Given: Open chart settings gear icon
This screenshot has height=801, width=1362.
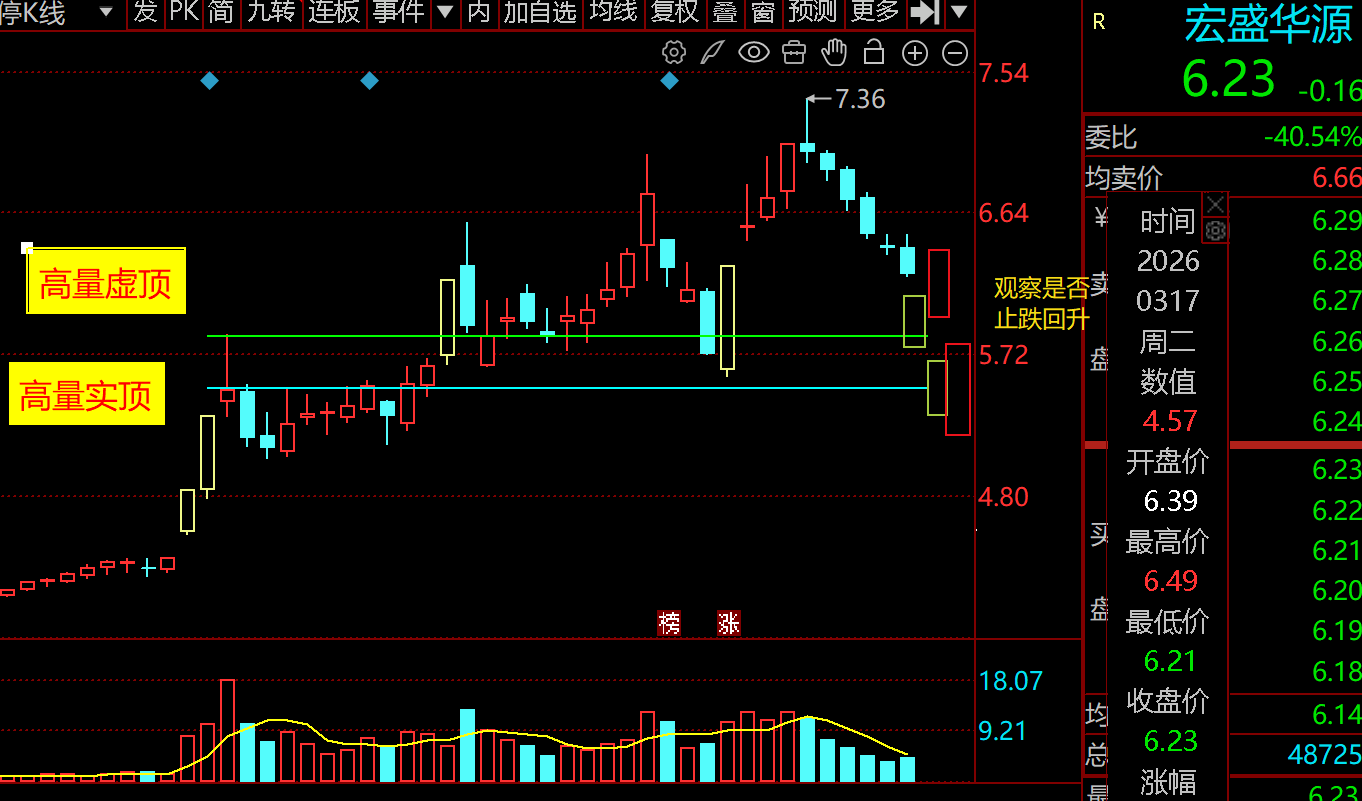Looking at the screenshot, I should (x=674, y=53).
